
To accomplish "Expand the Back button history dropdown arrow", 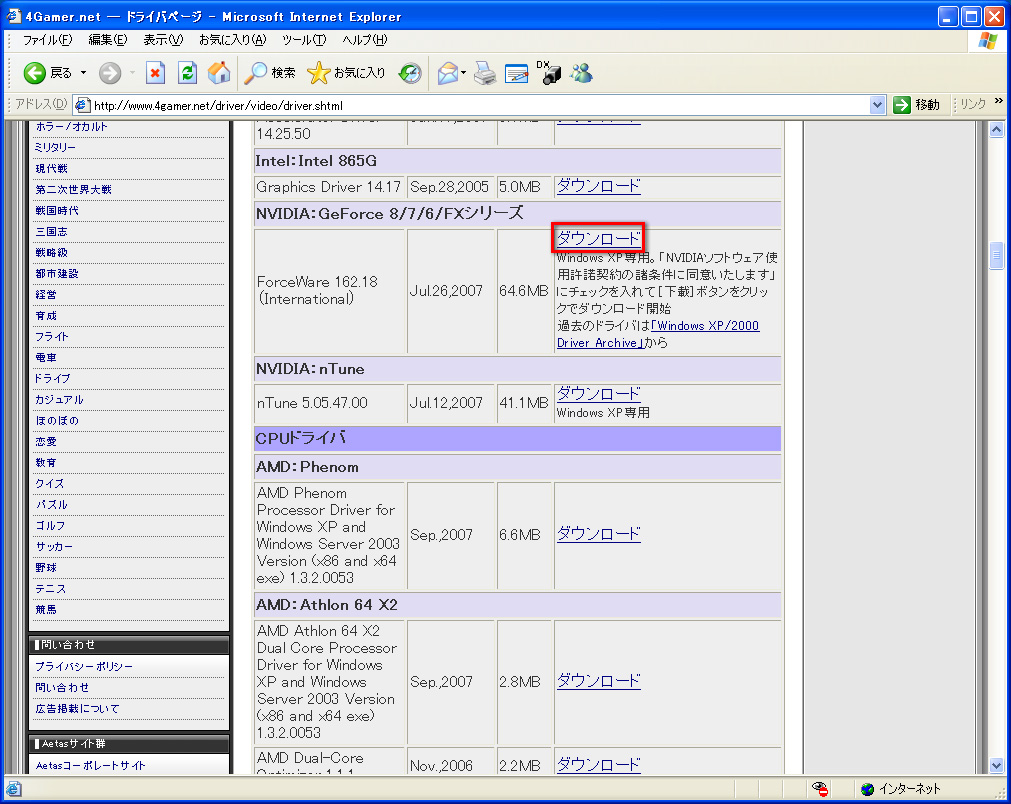I will coord(83,73).
